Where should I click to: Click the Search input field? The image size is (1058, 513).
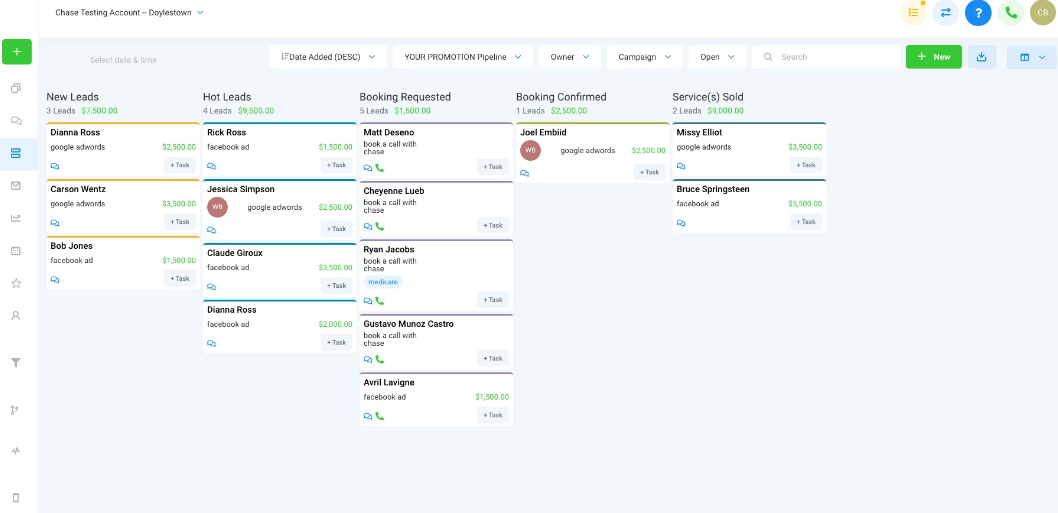click(826, 57)
